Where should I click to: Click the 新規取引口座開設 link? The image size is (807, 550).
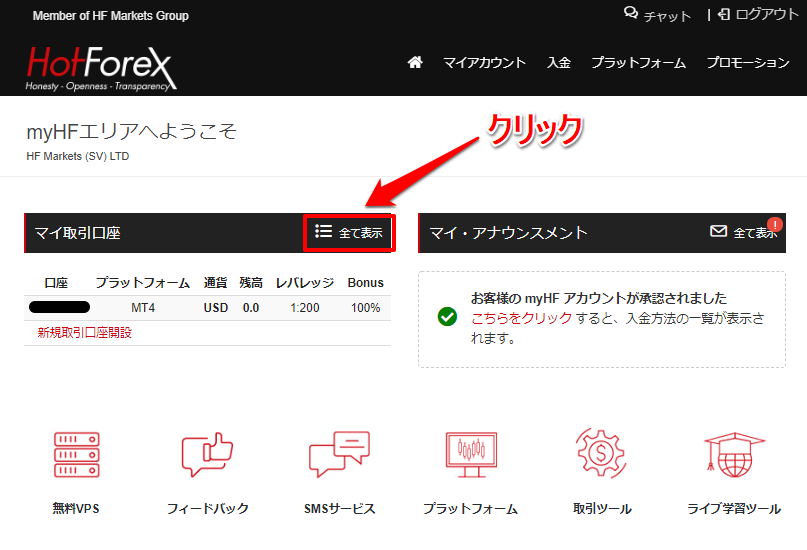[84, 333]
